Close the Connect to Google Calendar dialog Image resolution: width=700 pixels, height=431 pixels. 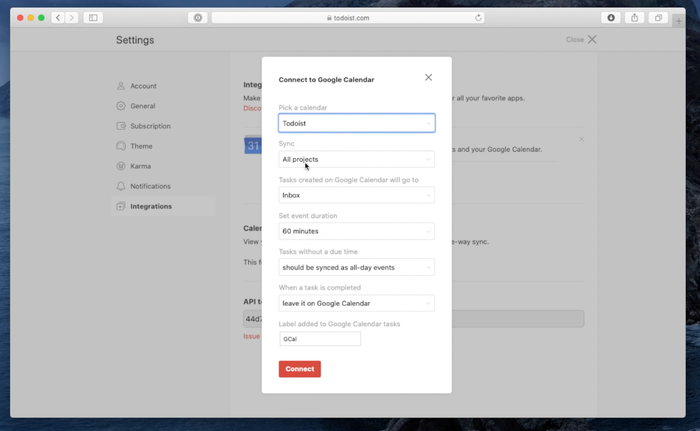pos(428,78)
